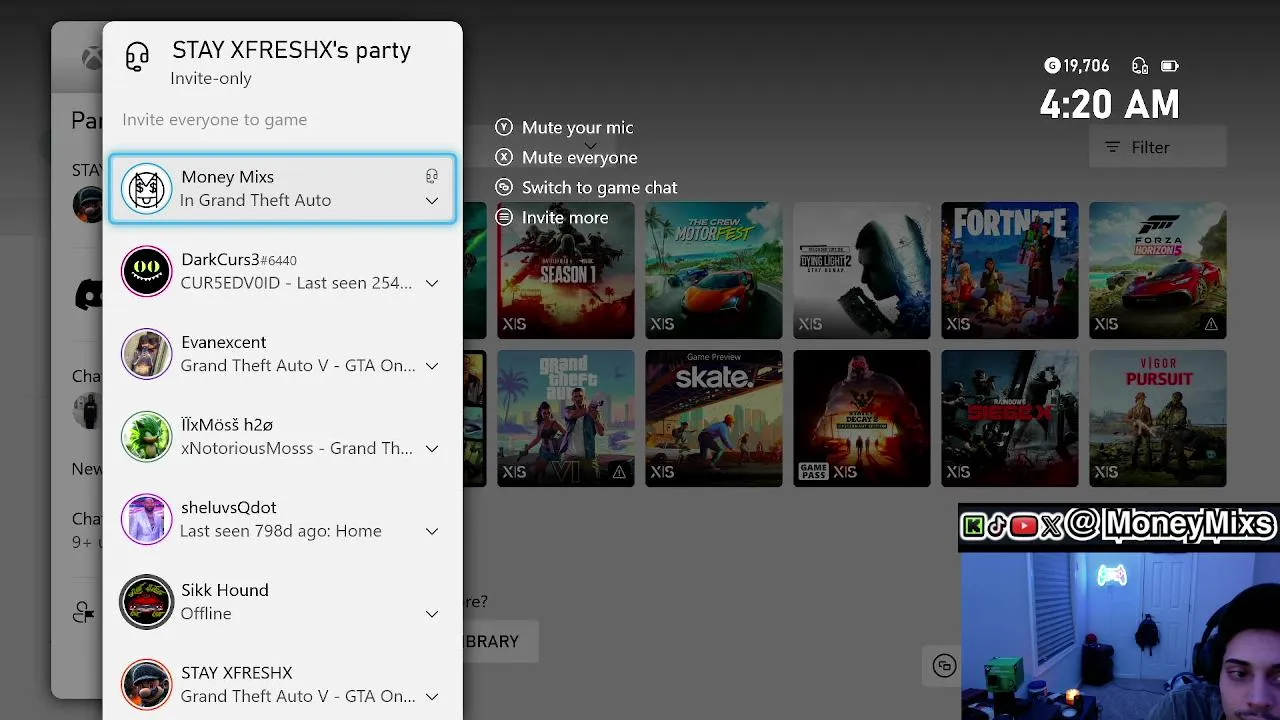Click the headset status icon near the clock
Viewport: 1280px width, 720px height.
pyautogui.click(x=1140, y=66)
